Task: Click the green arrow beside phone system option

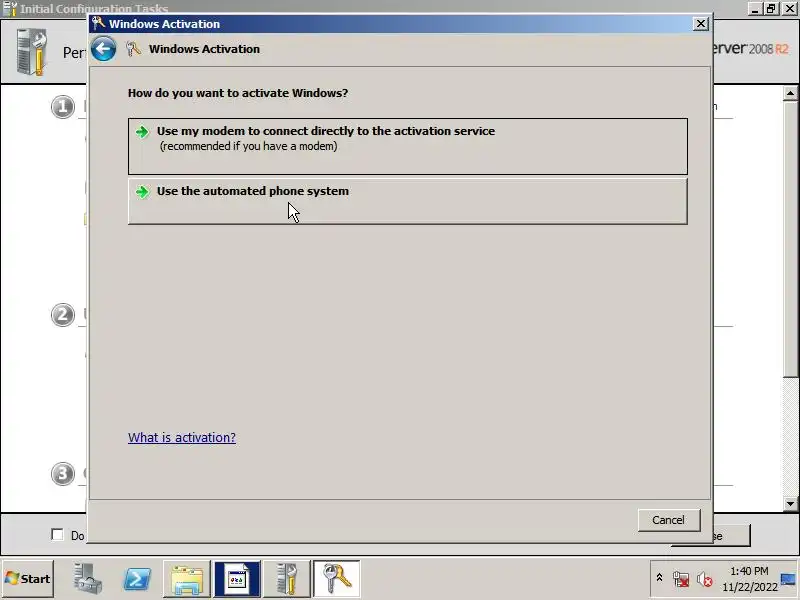Action: point(142,191)
